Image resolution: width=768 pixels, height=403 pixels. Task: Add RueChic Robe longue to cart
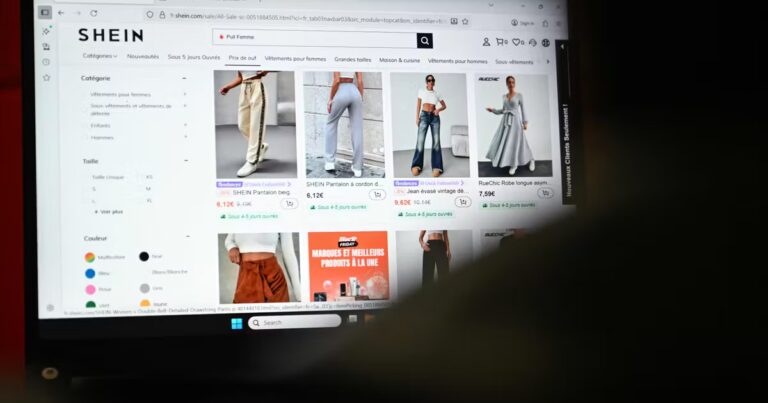click(x=545, y=193)
